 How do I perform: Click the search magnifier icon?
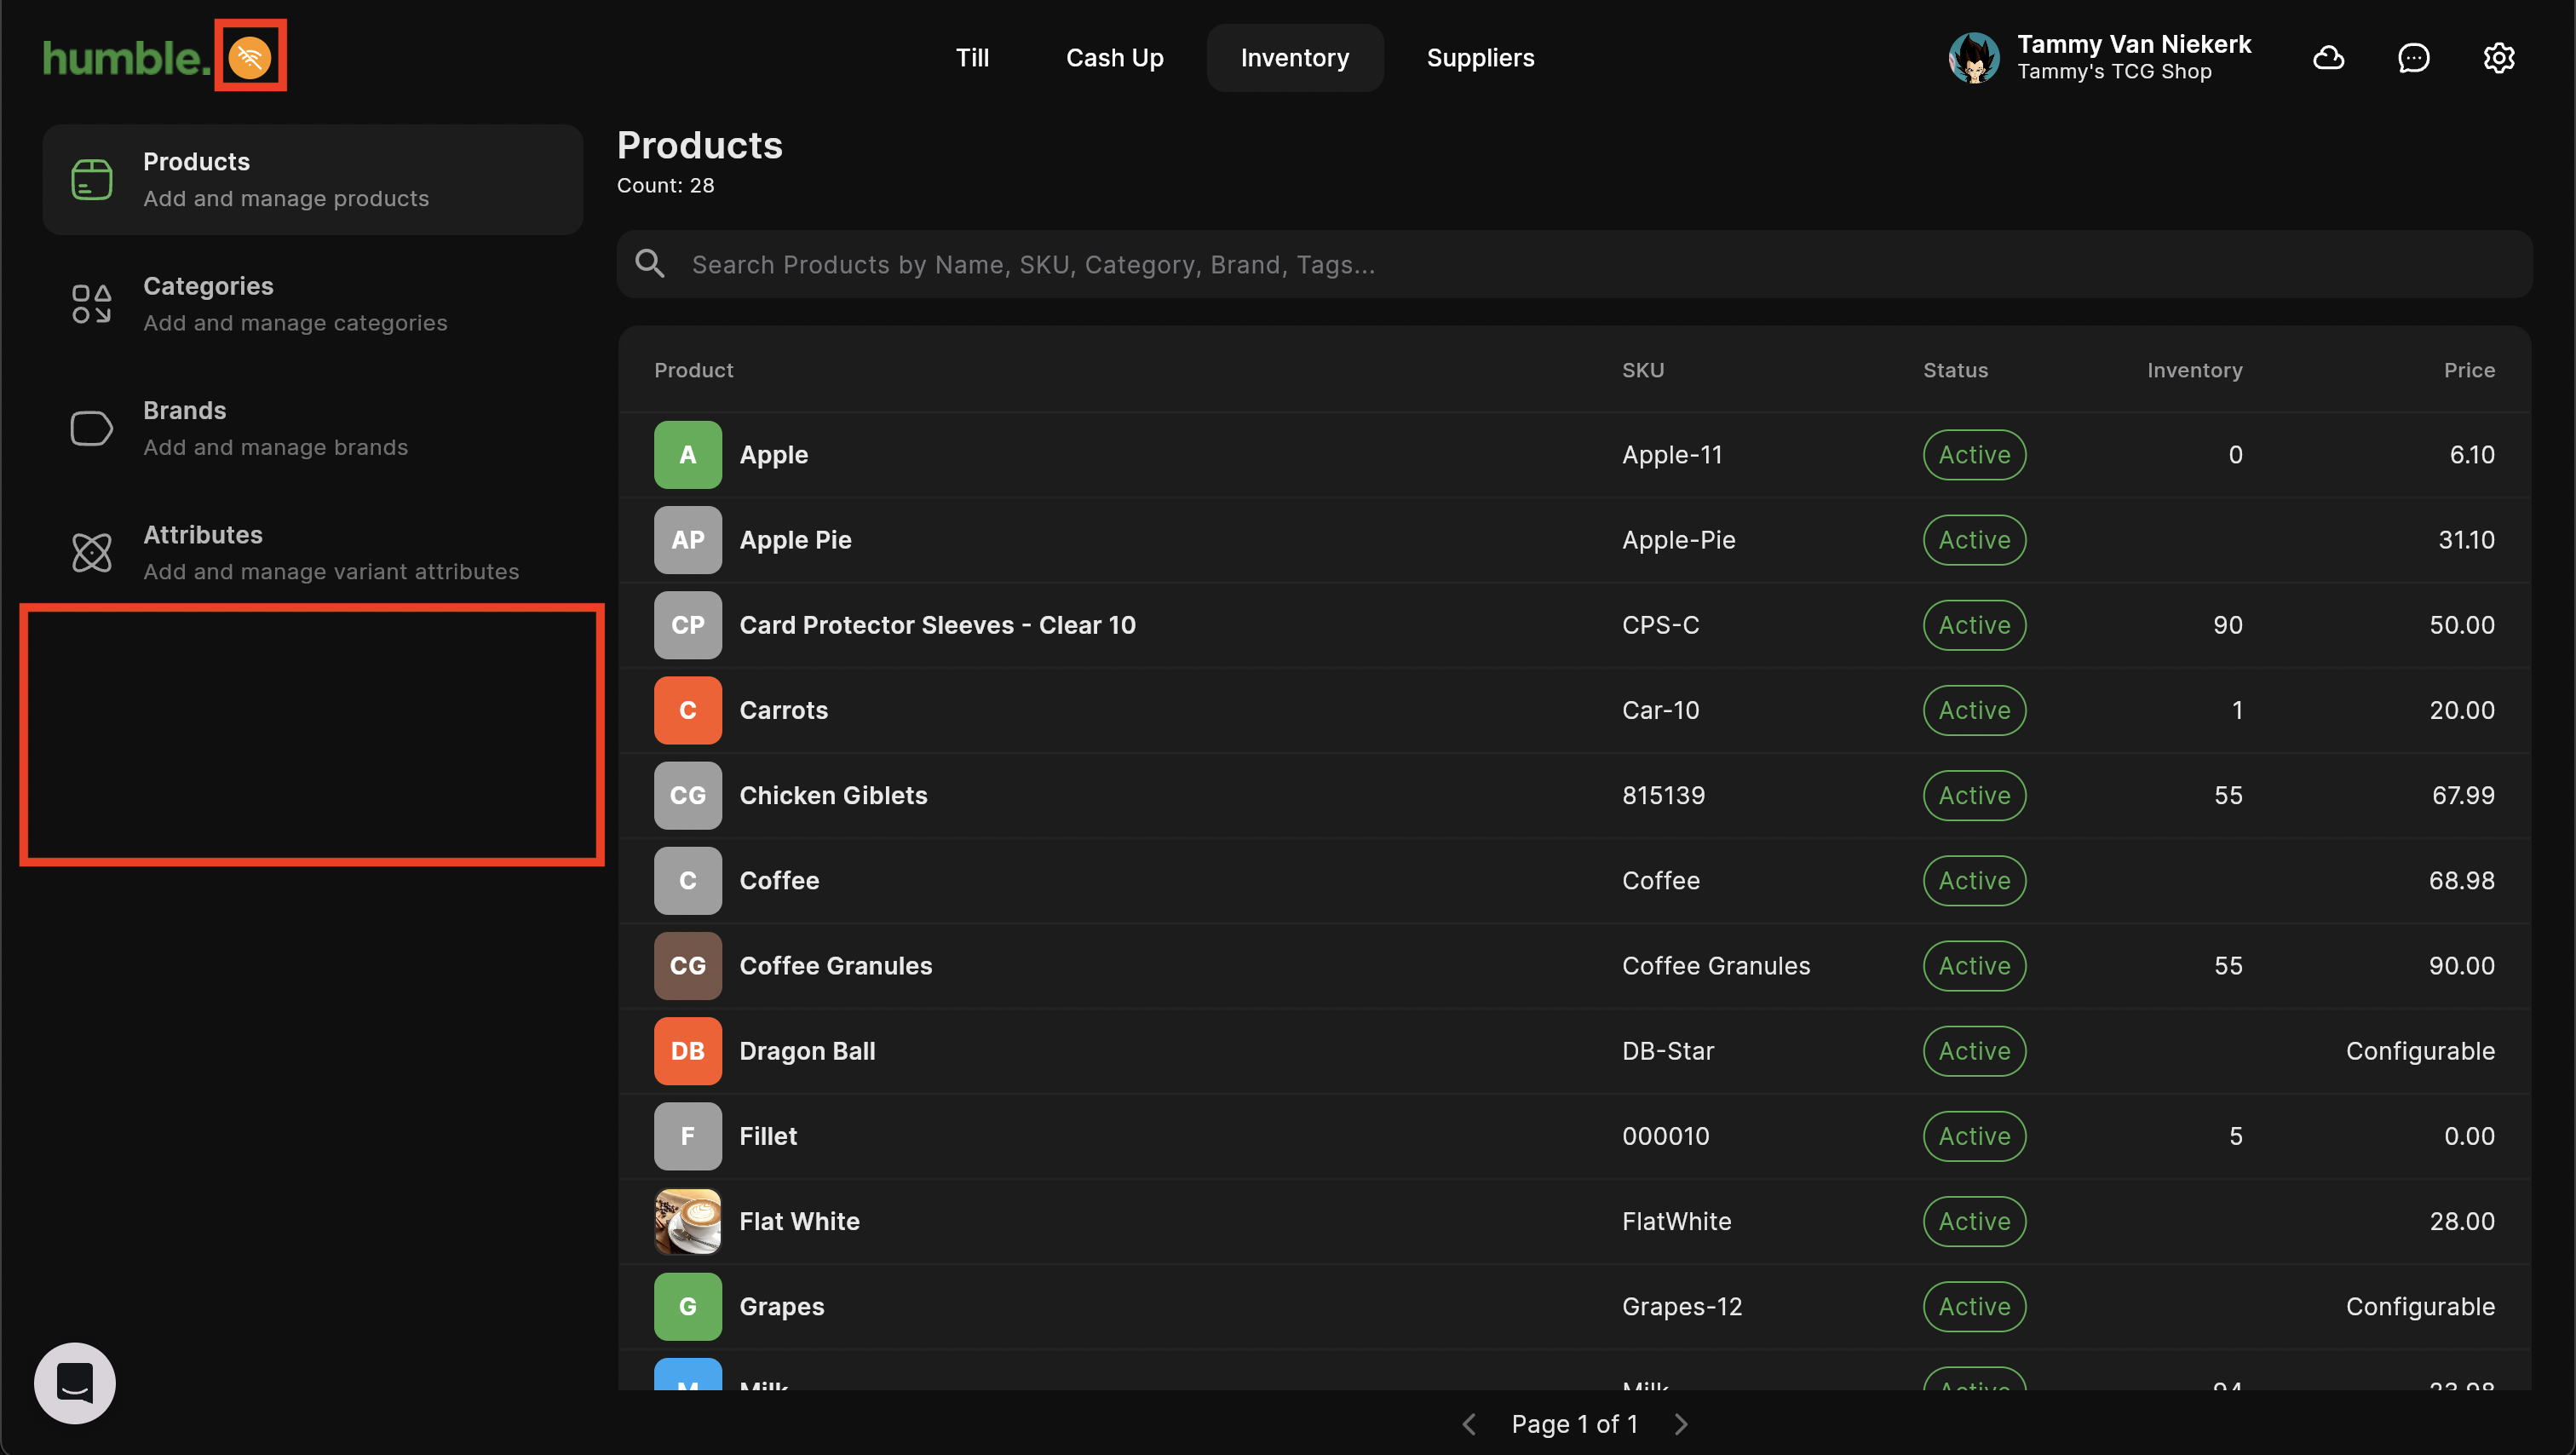pyautogui.click(x=650, y=264)
